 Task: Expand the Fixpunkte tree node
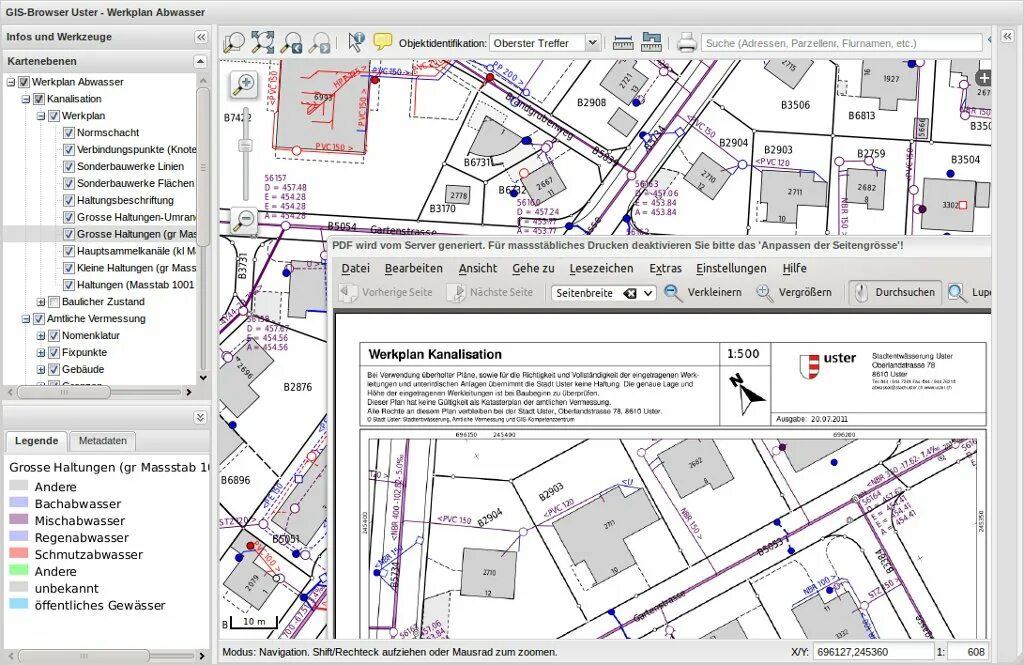(40, 353)
